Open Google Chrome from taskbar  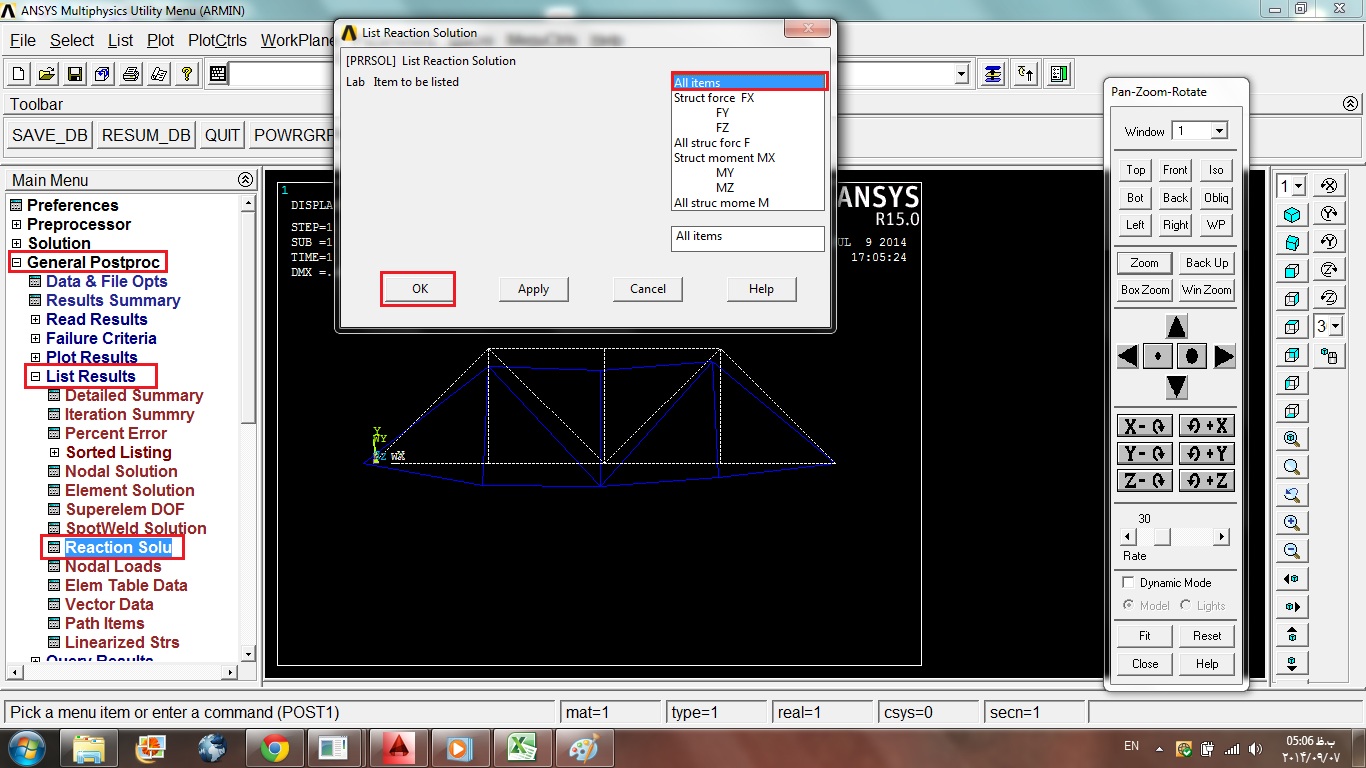[275, 748]
